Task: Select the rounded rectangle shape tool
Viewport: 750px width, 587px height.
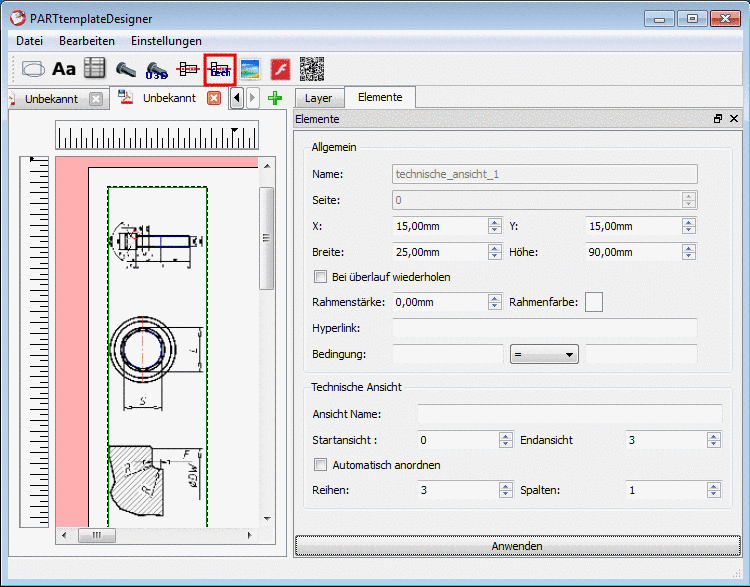Action: tap(33, 69)
